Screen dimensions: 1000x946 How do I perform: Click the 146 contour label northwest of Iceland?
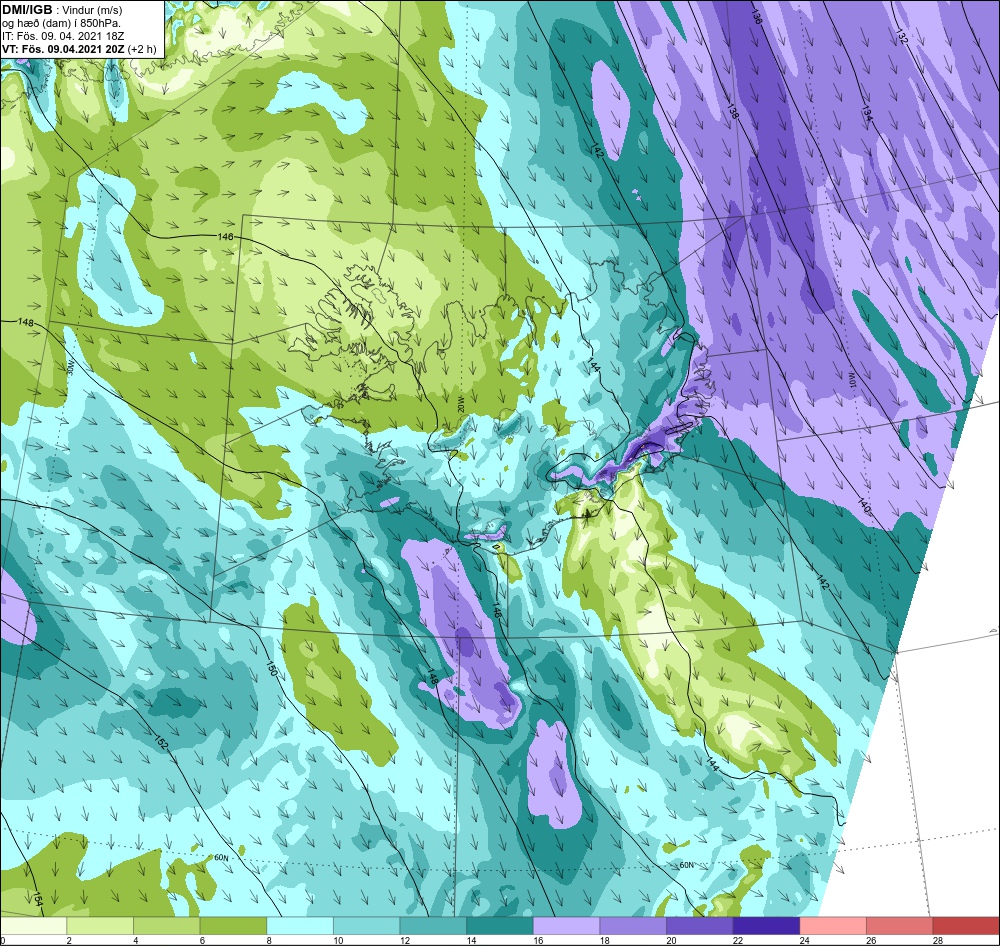click(225, 236)
